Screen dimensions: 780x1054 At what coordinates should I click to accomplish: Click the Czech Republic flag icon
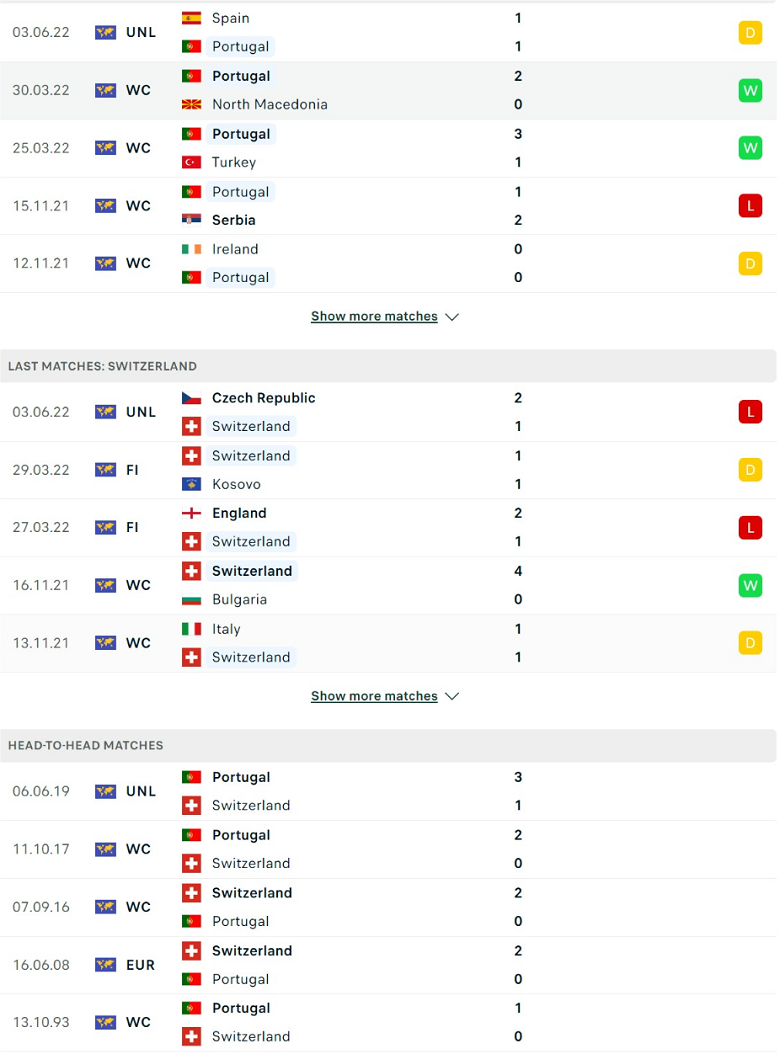[192, 398]
